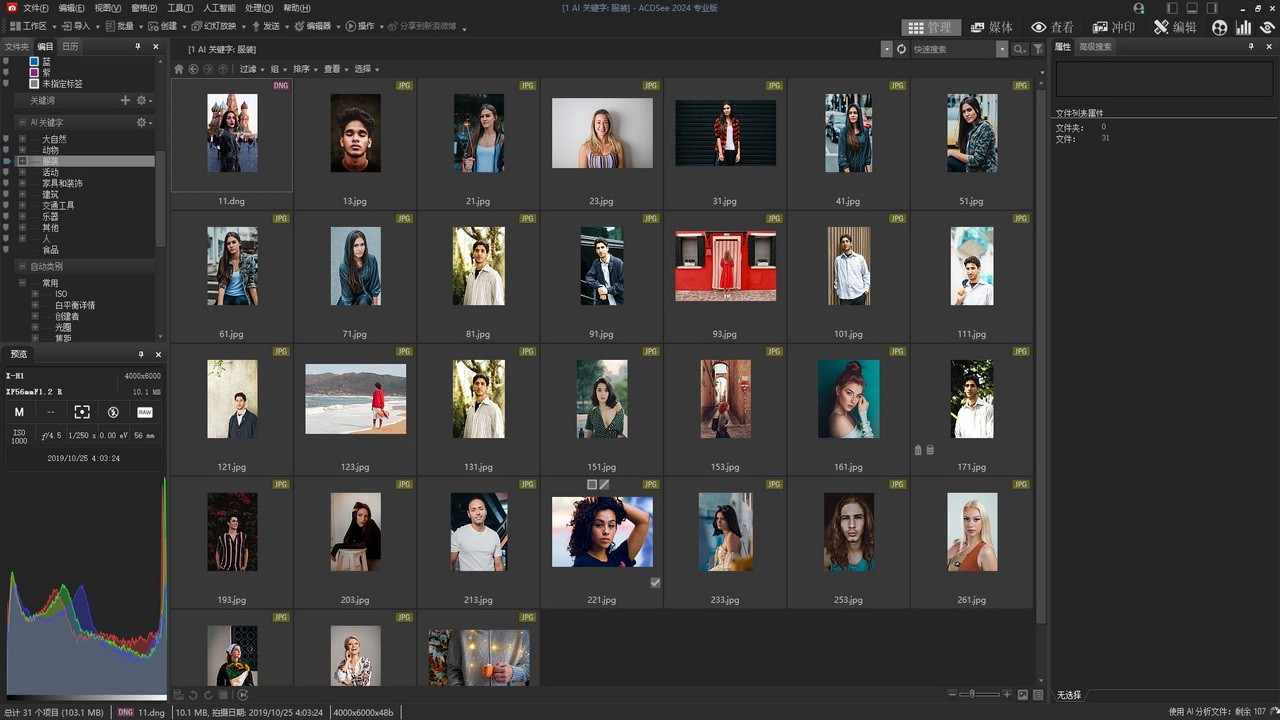Click the refresh icon beside quick search
1280x720 pixels.
coord(901,49)
